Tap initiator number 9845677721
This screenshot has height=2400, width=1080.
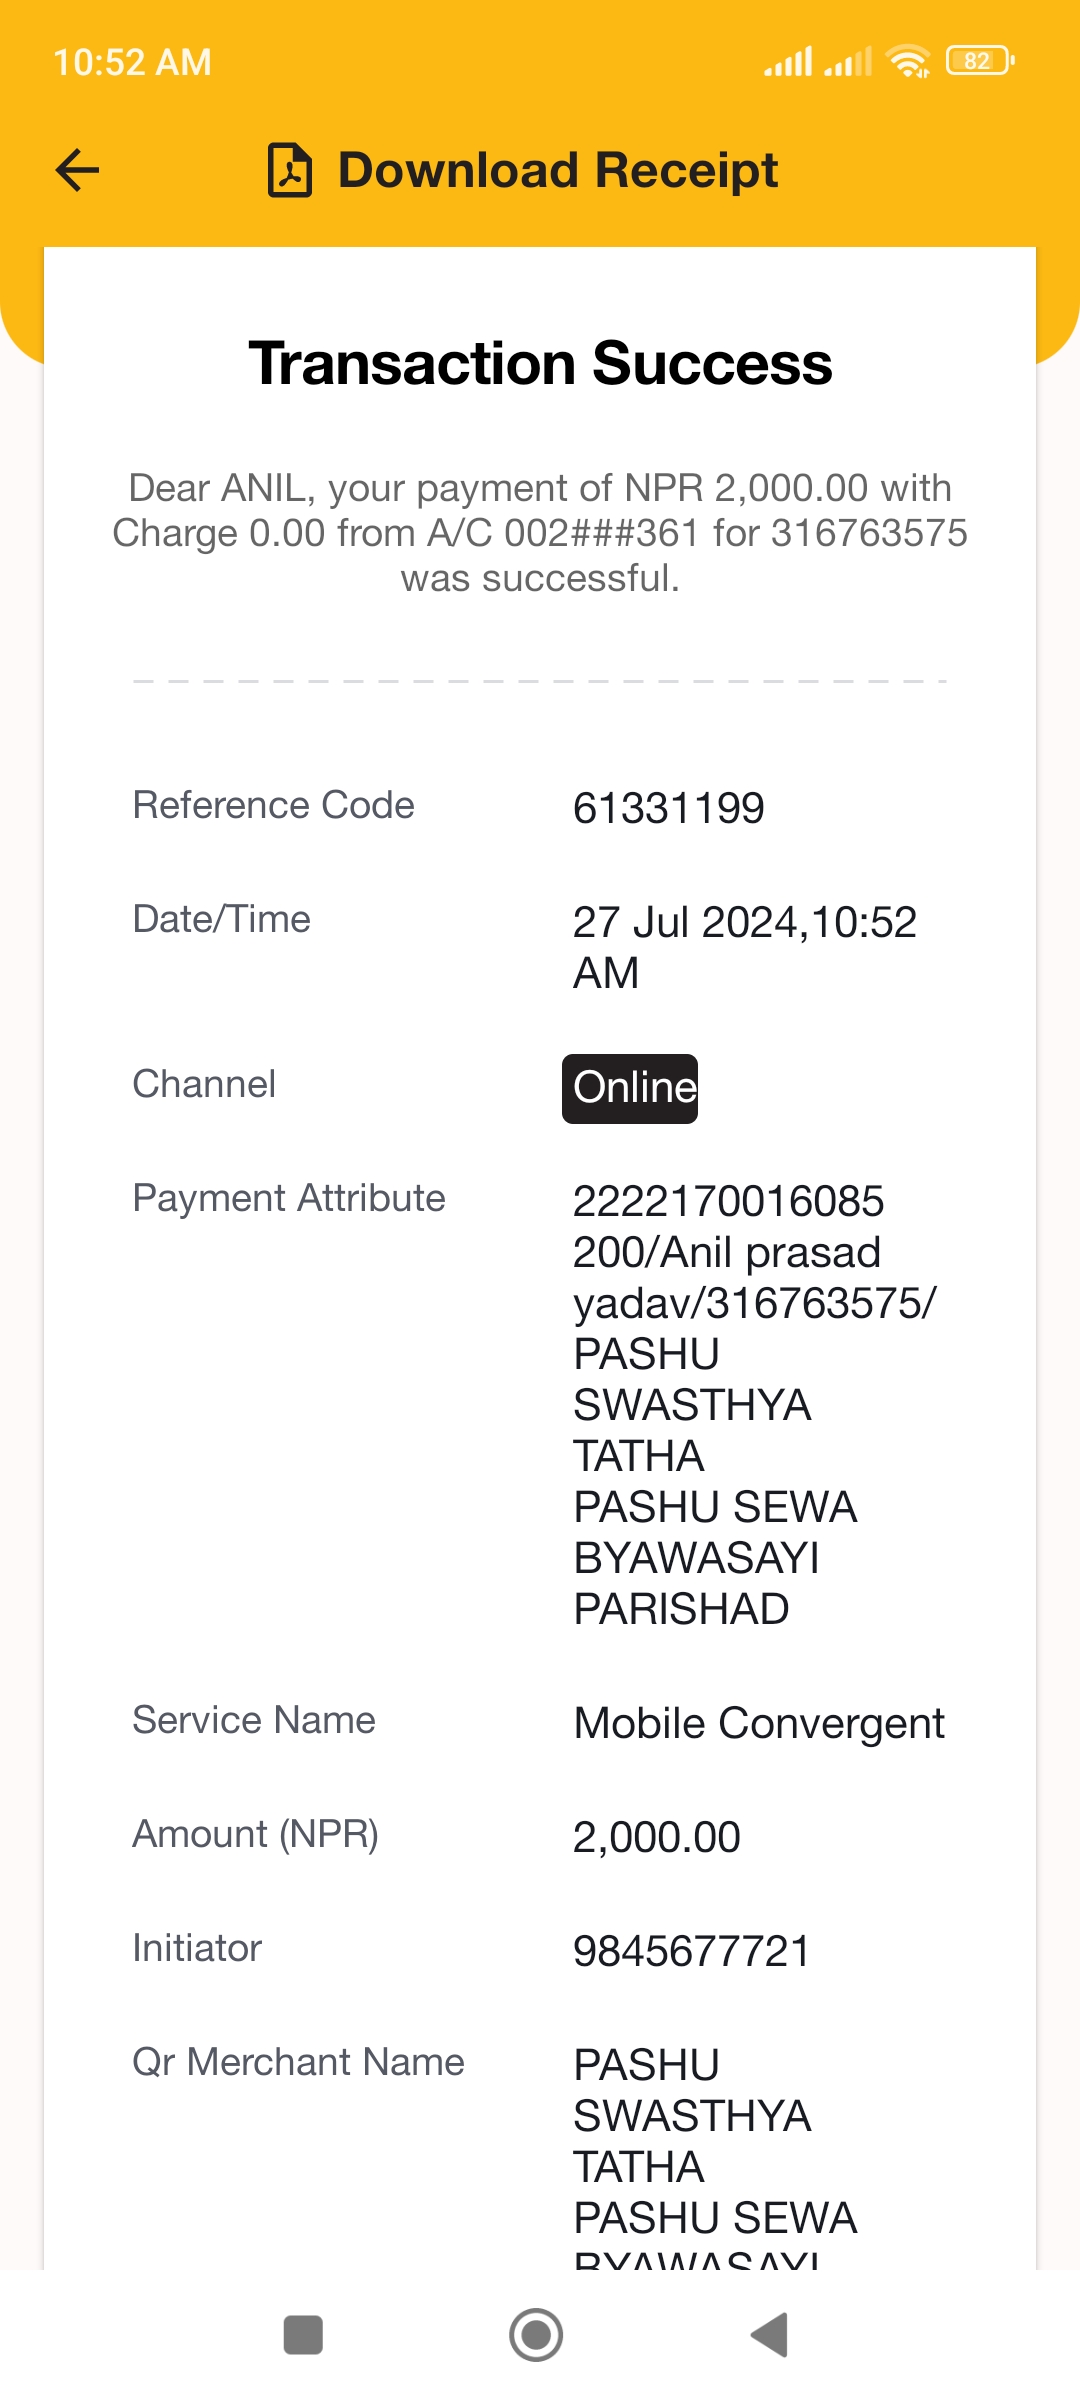pyautogui.click(x=691, y=1951)
